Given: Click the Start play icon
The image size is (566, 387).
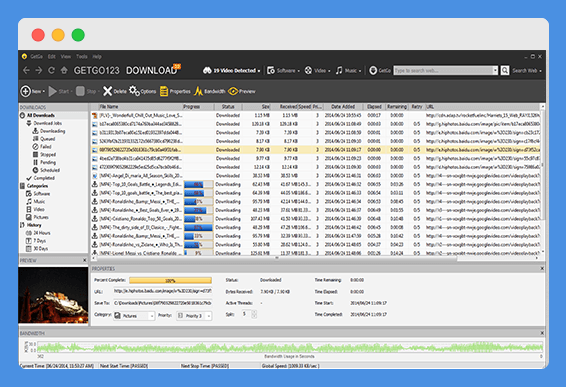Looking at the screenshot, I should coord(53,91).
